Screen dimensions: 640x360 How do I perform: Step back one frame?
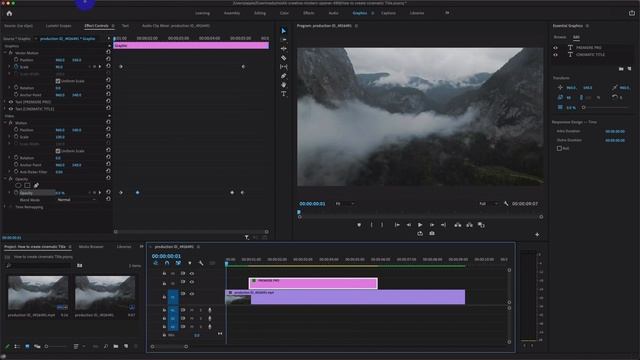409,225
